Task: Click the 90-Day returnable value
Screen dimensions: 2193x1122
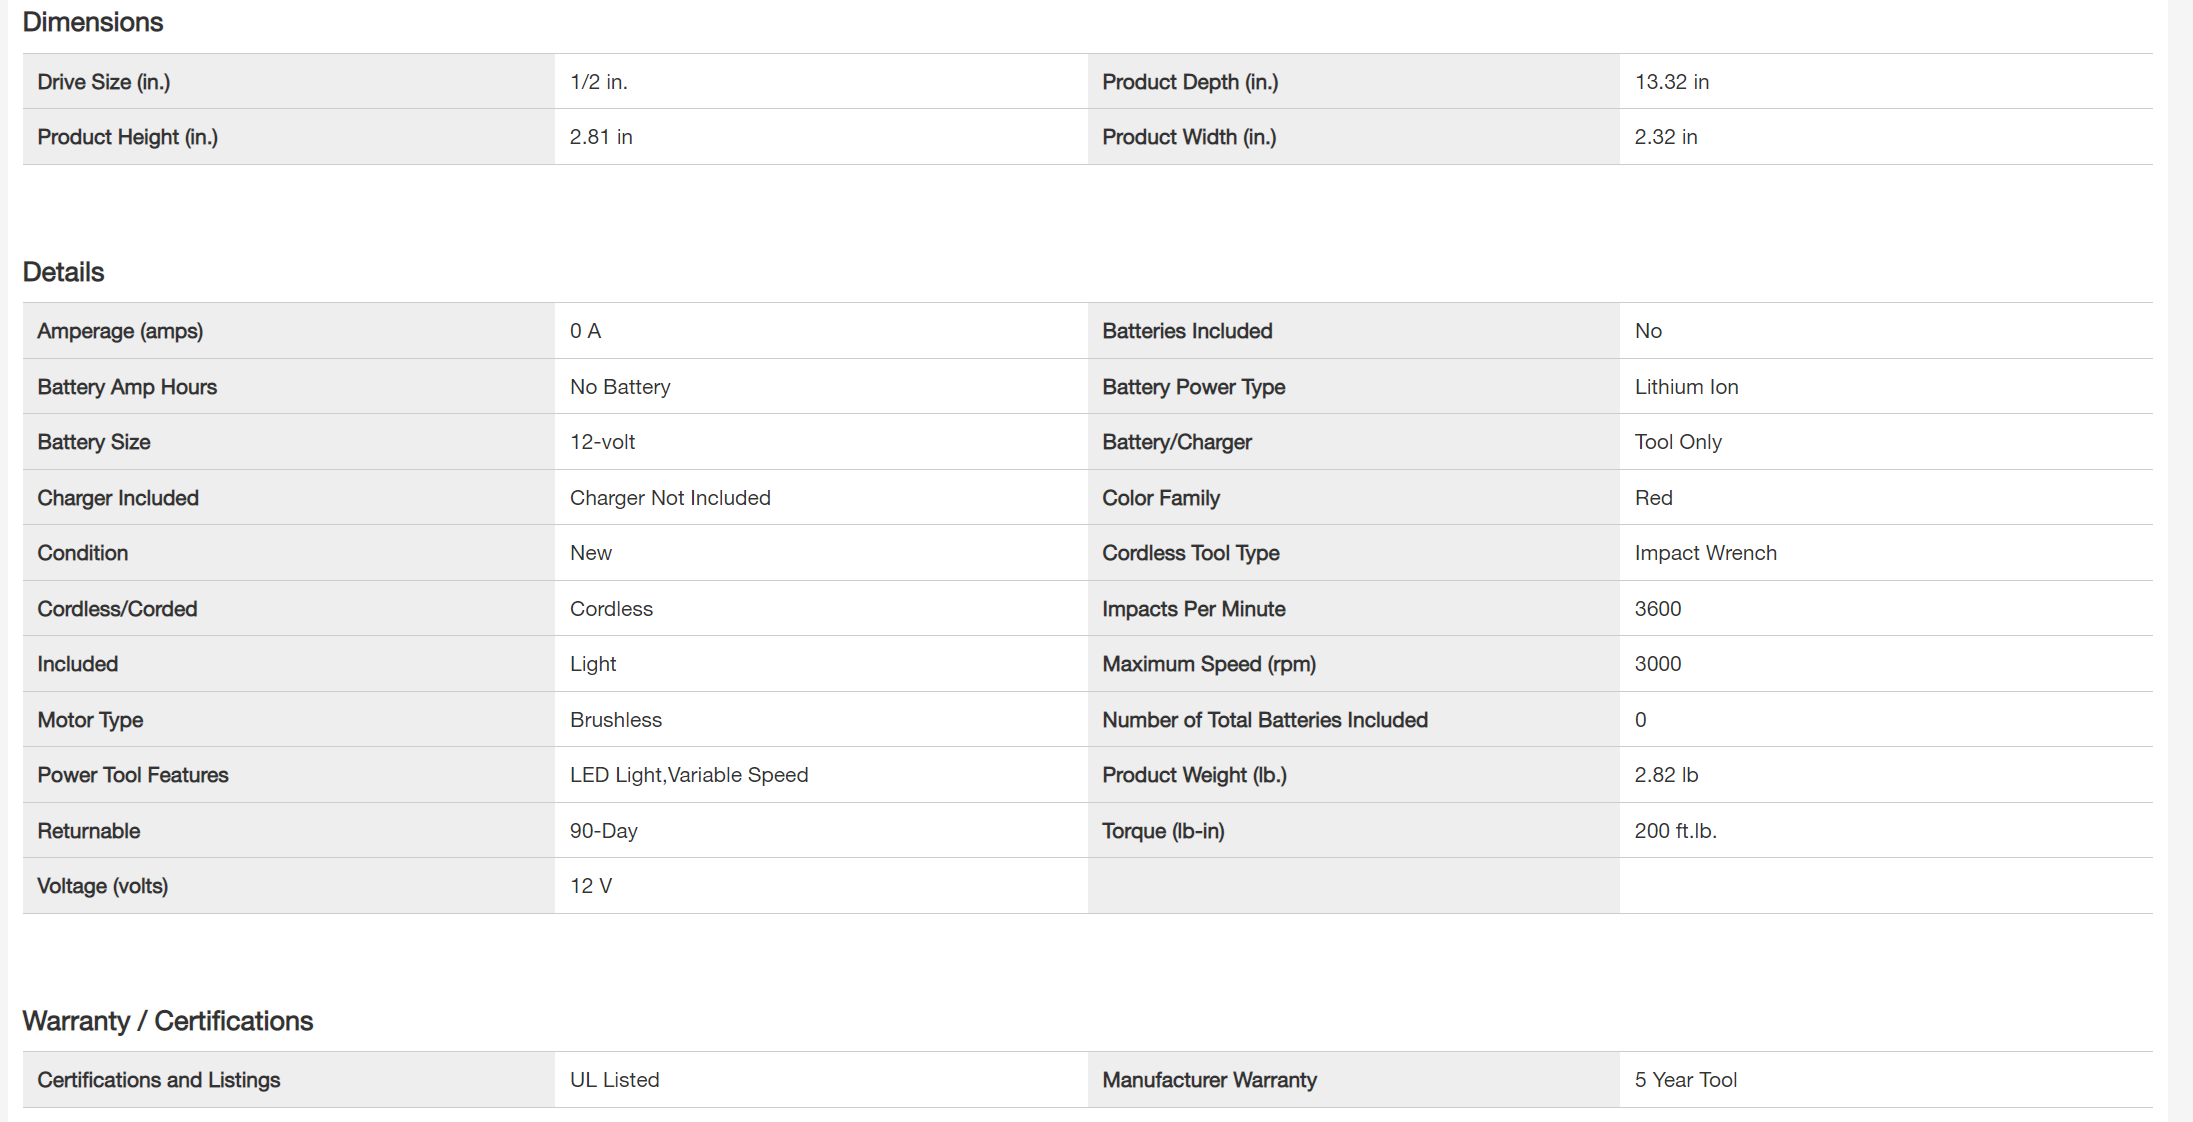Action: pos(604,831)
